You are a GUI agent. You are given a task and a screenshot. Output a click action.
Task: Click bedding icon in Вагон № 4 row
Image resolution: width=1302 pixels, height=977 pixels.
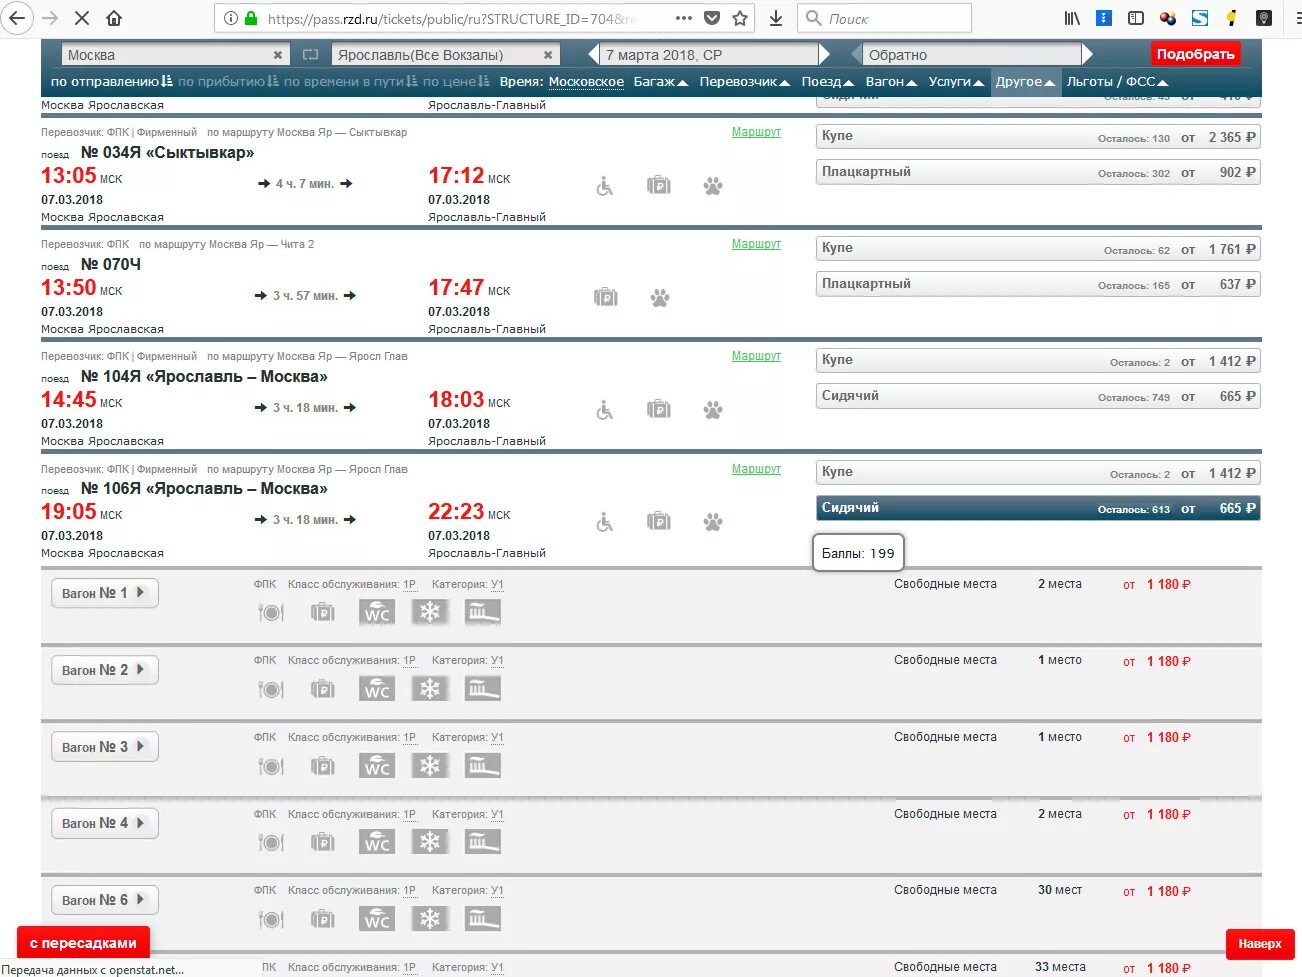[x=483, y=842]
